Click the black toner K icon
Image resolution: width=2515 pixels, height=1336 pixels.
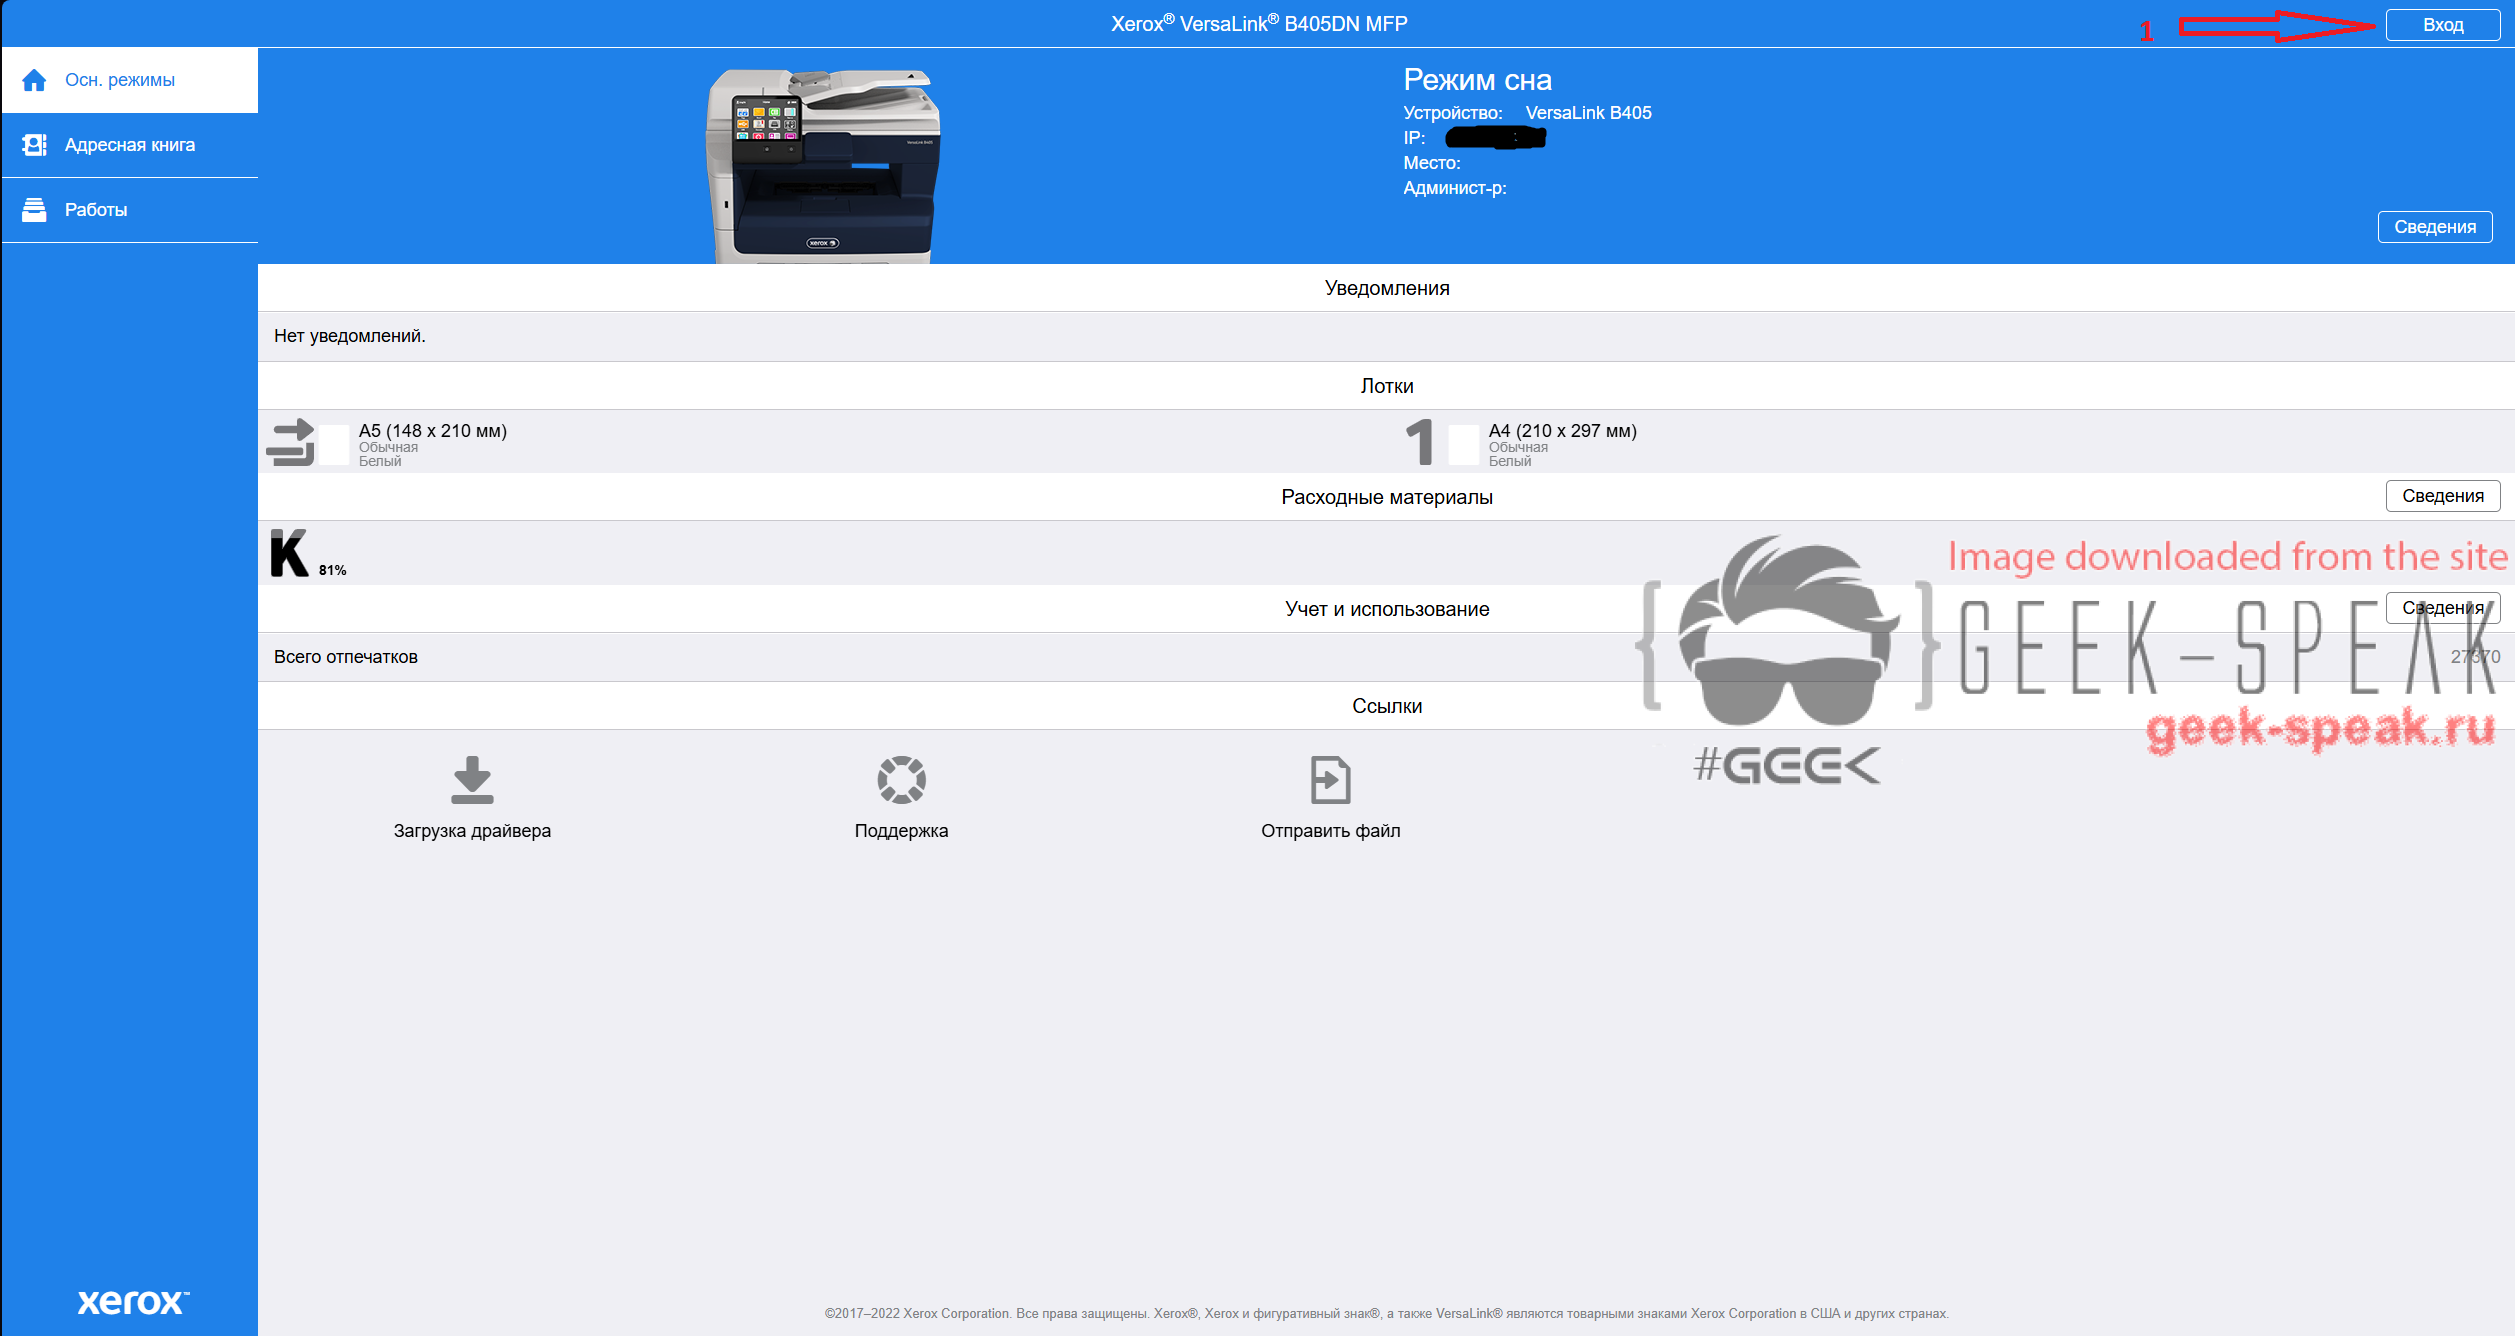point(289,553)
